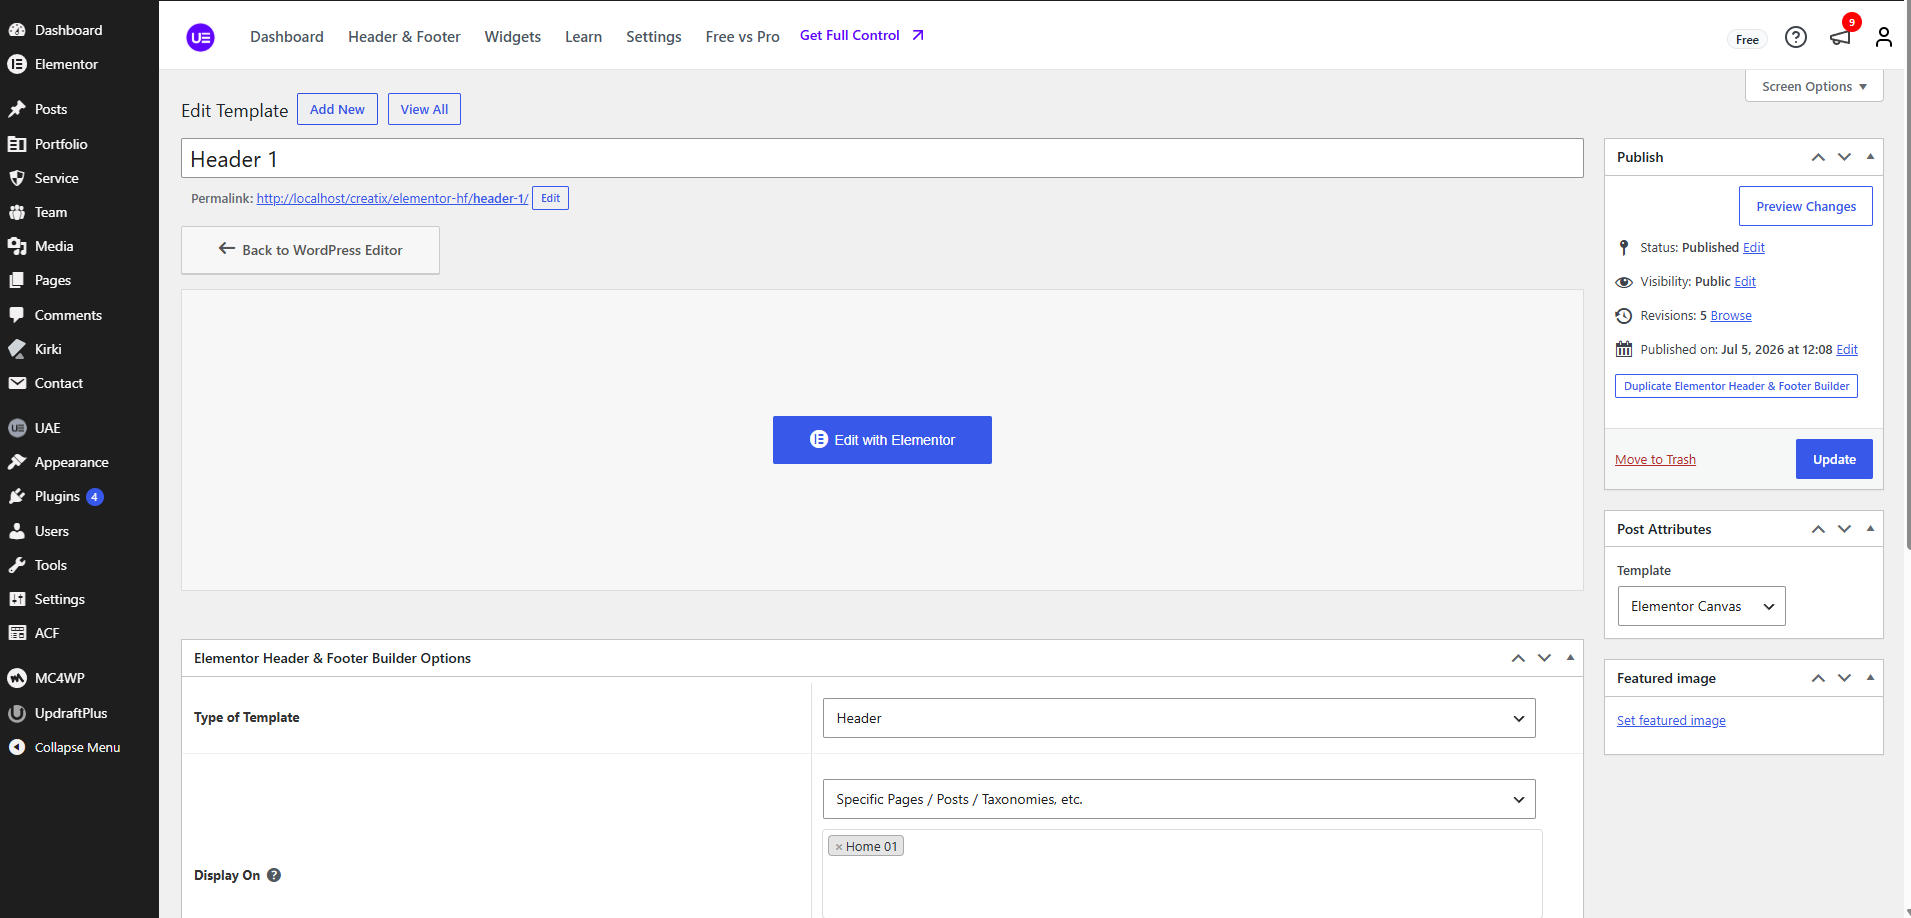Click the Kirki sidebar icon
Image resolution: width=1911 pixels, height=918 pixels.
(x=17, y=349)
